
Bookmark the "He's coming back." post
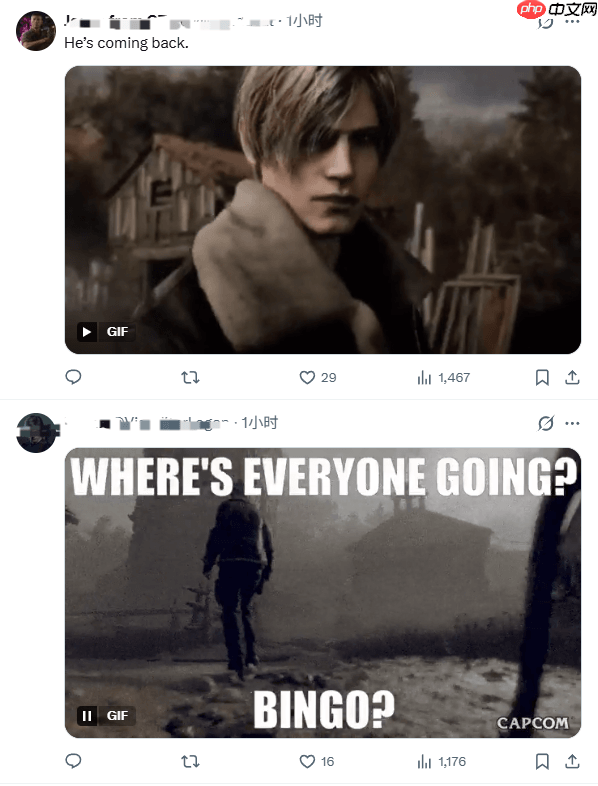pyautogui.click(x=542, y=377)
